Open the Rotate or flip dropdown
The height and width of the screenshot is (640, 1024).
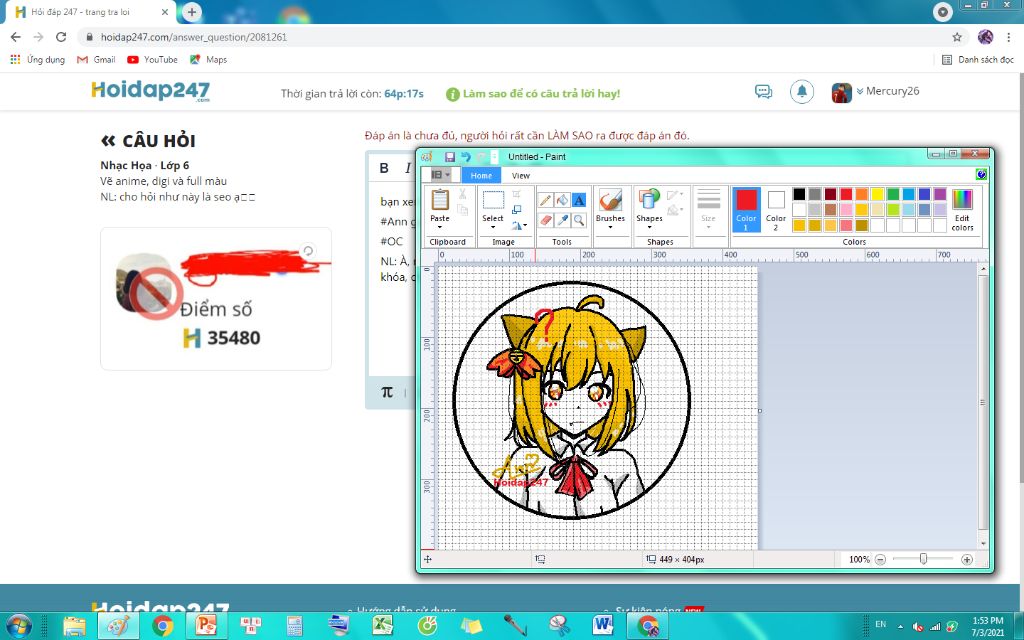(x=519, y=225)
